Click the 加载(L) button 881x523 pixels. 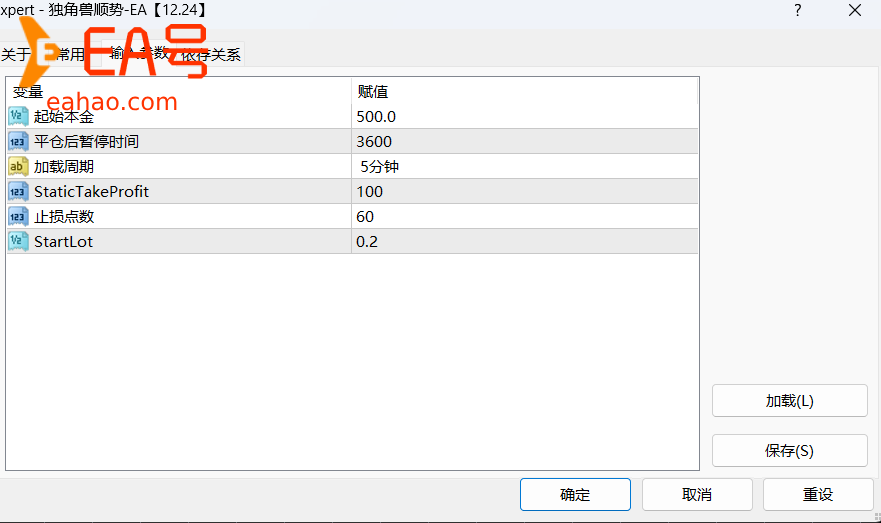[789, 401]
